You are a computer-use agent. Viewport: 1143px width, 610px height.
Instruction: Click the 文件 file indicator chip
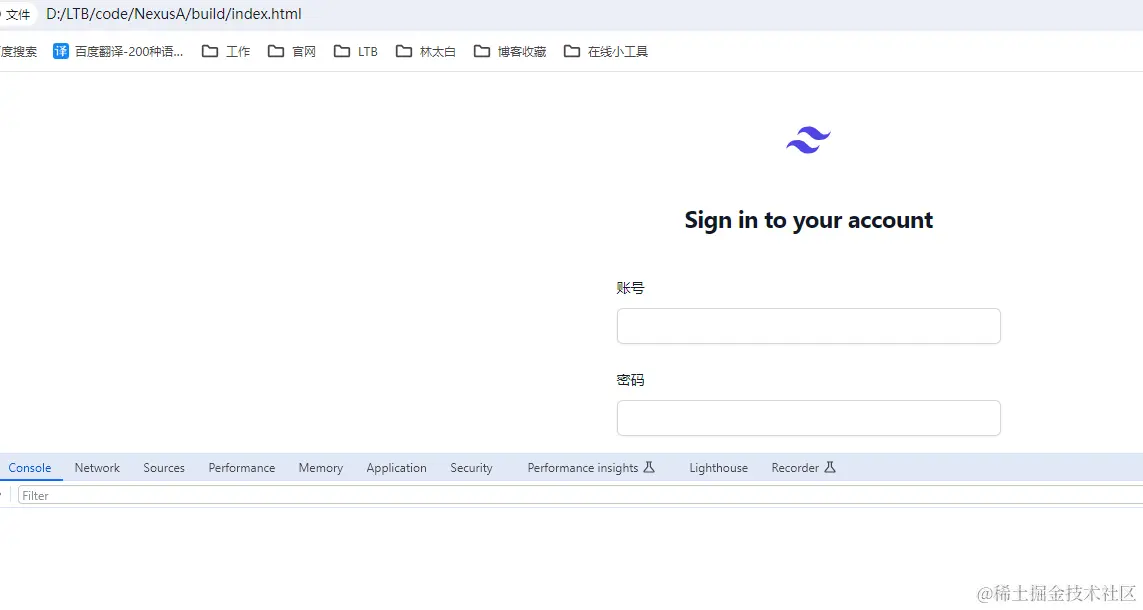(17, 14)
